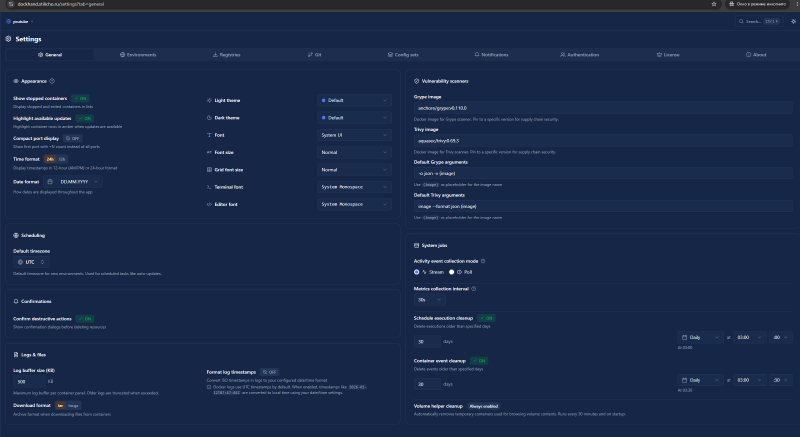
Task: Click the icon beside System jobs heading
Action: (x=416, y=246)
